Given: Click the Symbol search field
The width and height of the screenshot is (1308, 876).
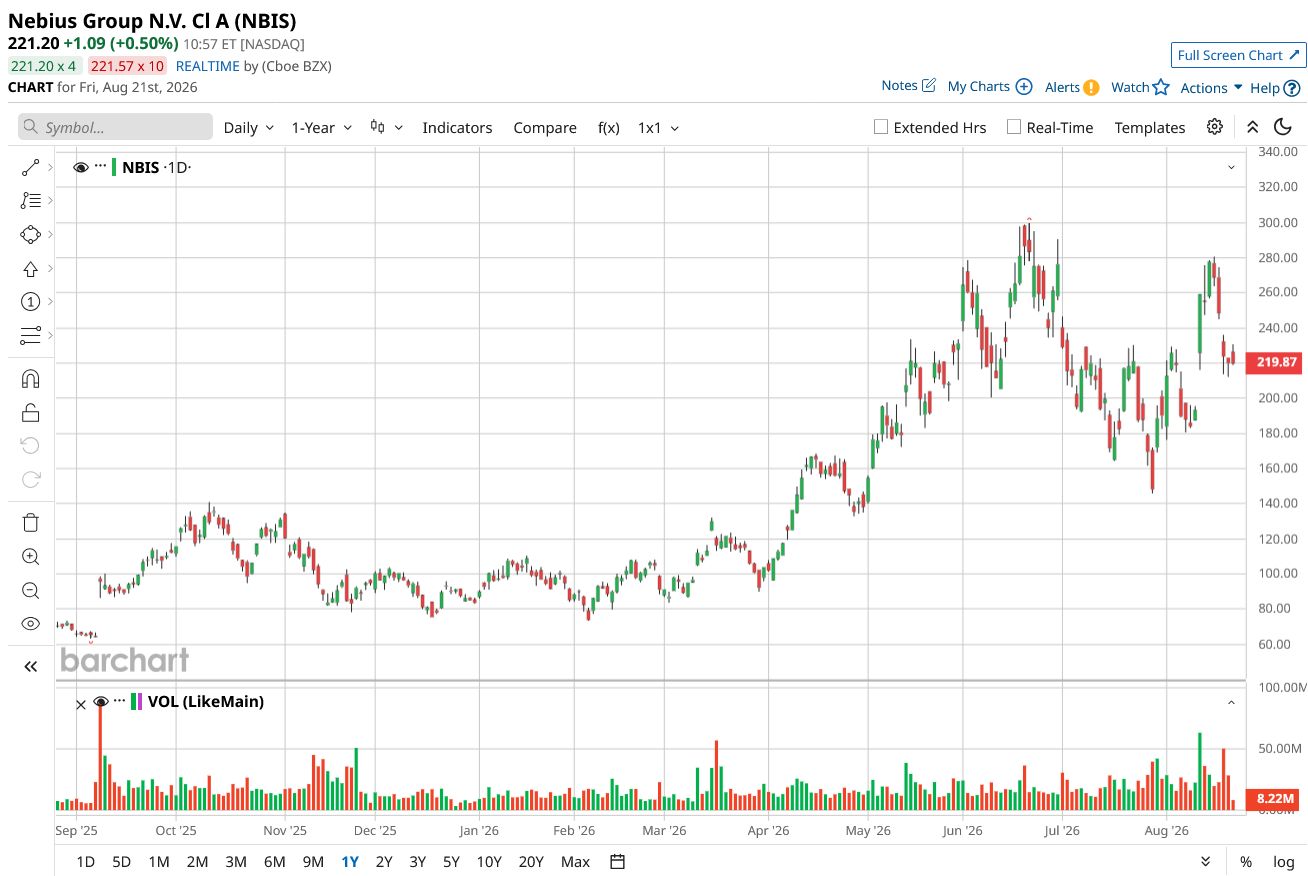Looking at the screenshot, I should click(115, 127).
